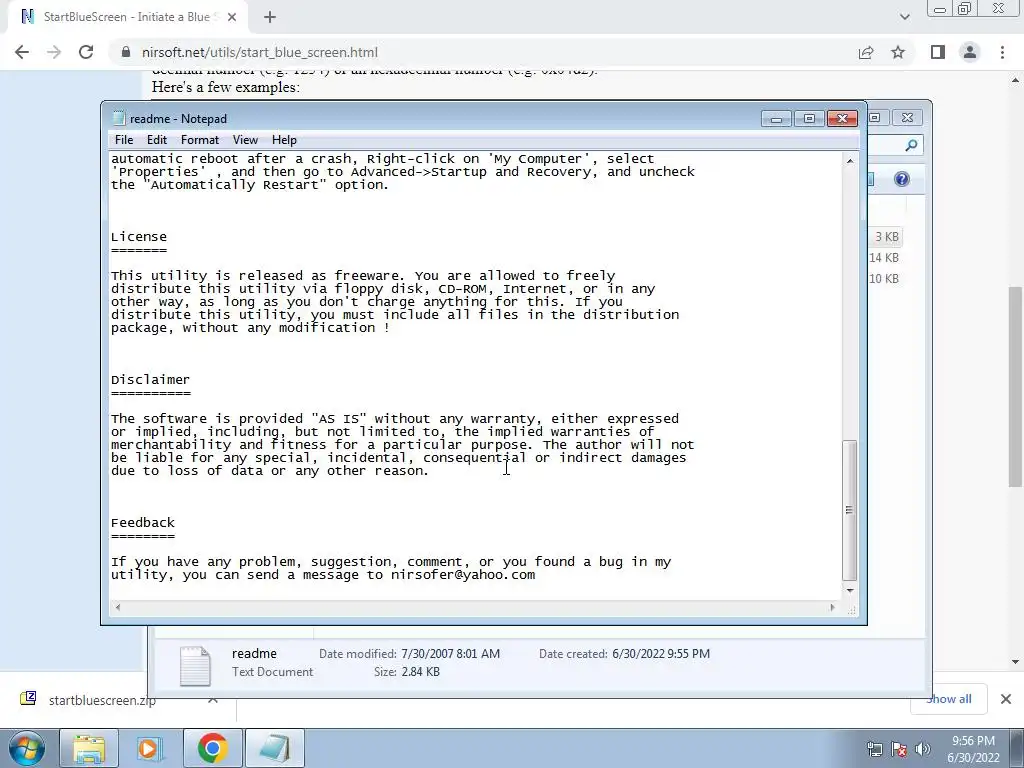Open the Edit menu in Notepad
Screen dimensions: 1024x768
157,140
